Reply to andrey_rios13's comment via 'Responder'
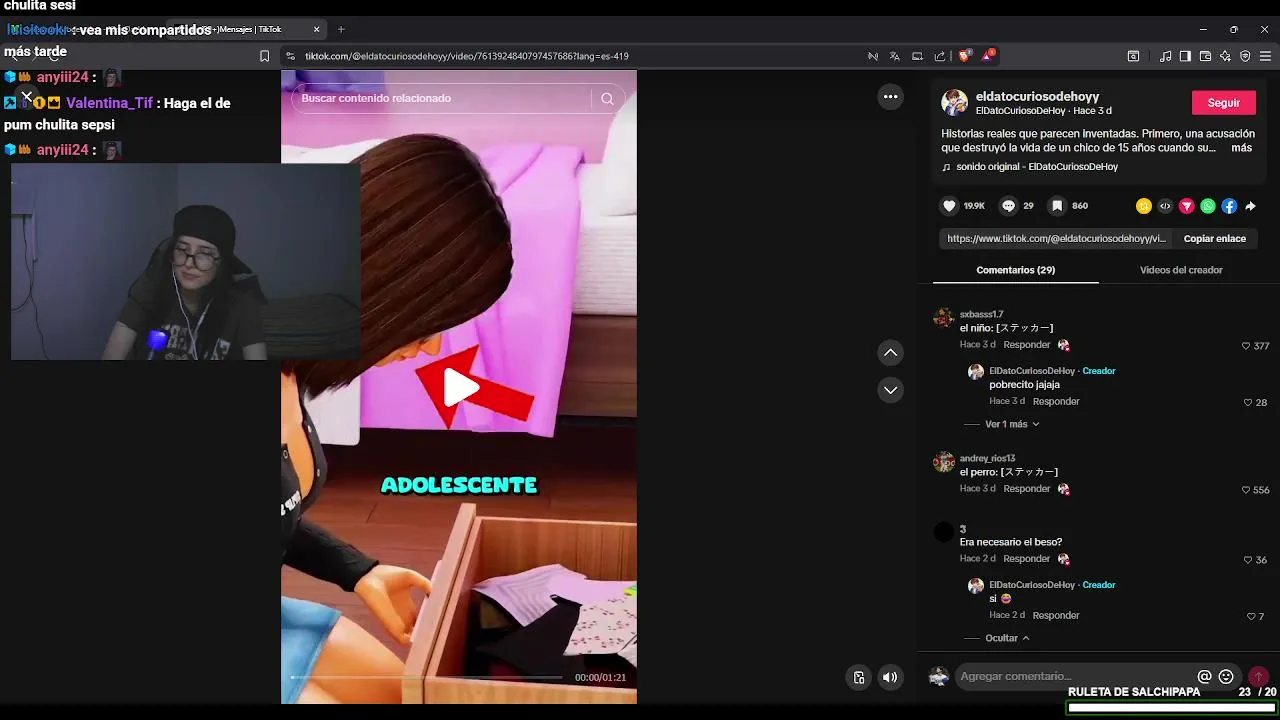Image resolution: width=1280 pixels, height=720 pixels. [1026, 489]
